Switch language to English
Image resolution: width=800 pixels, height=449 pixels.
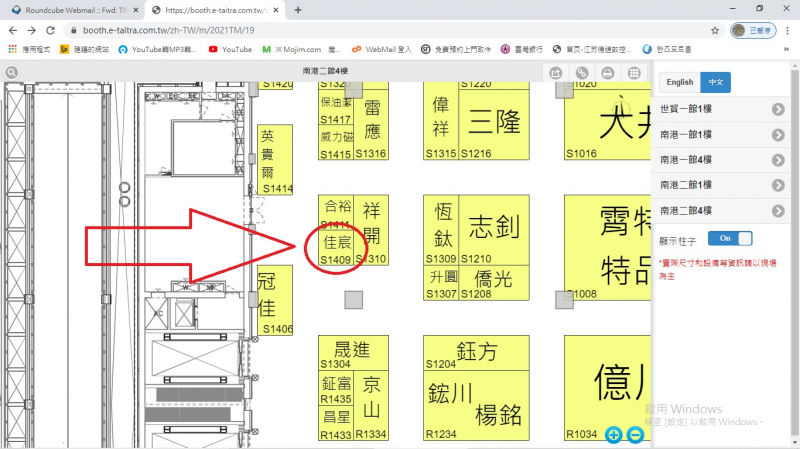[x=679, y=82]
